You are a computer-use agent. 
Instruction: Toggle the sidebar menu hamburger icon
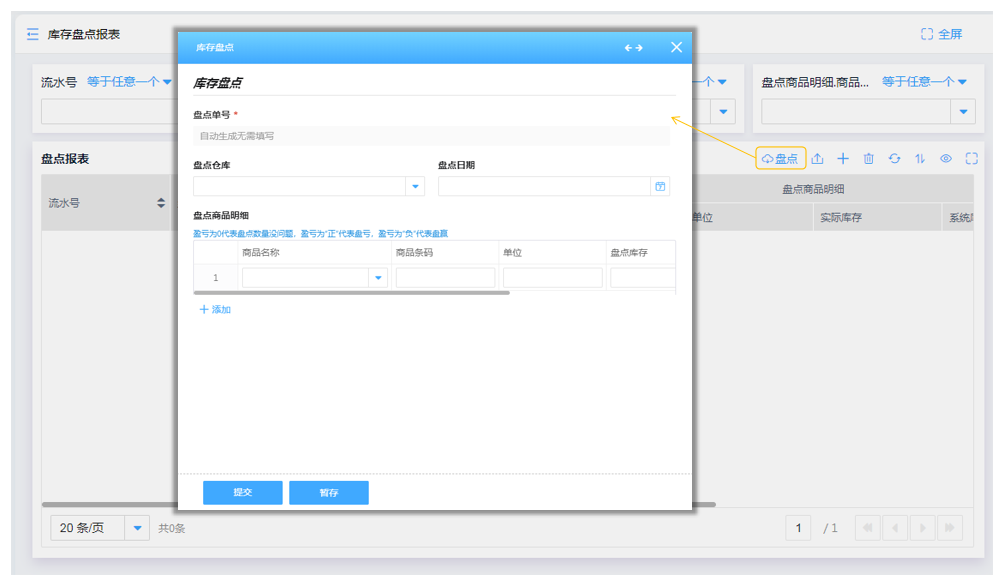click(33, 34)
